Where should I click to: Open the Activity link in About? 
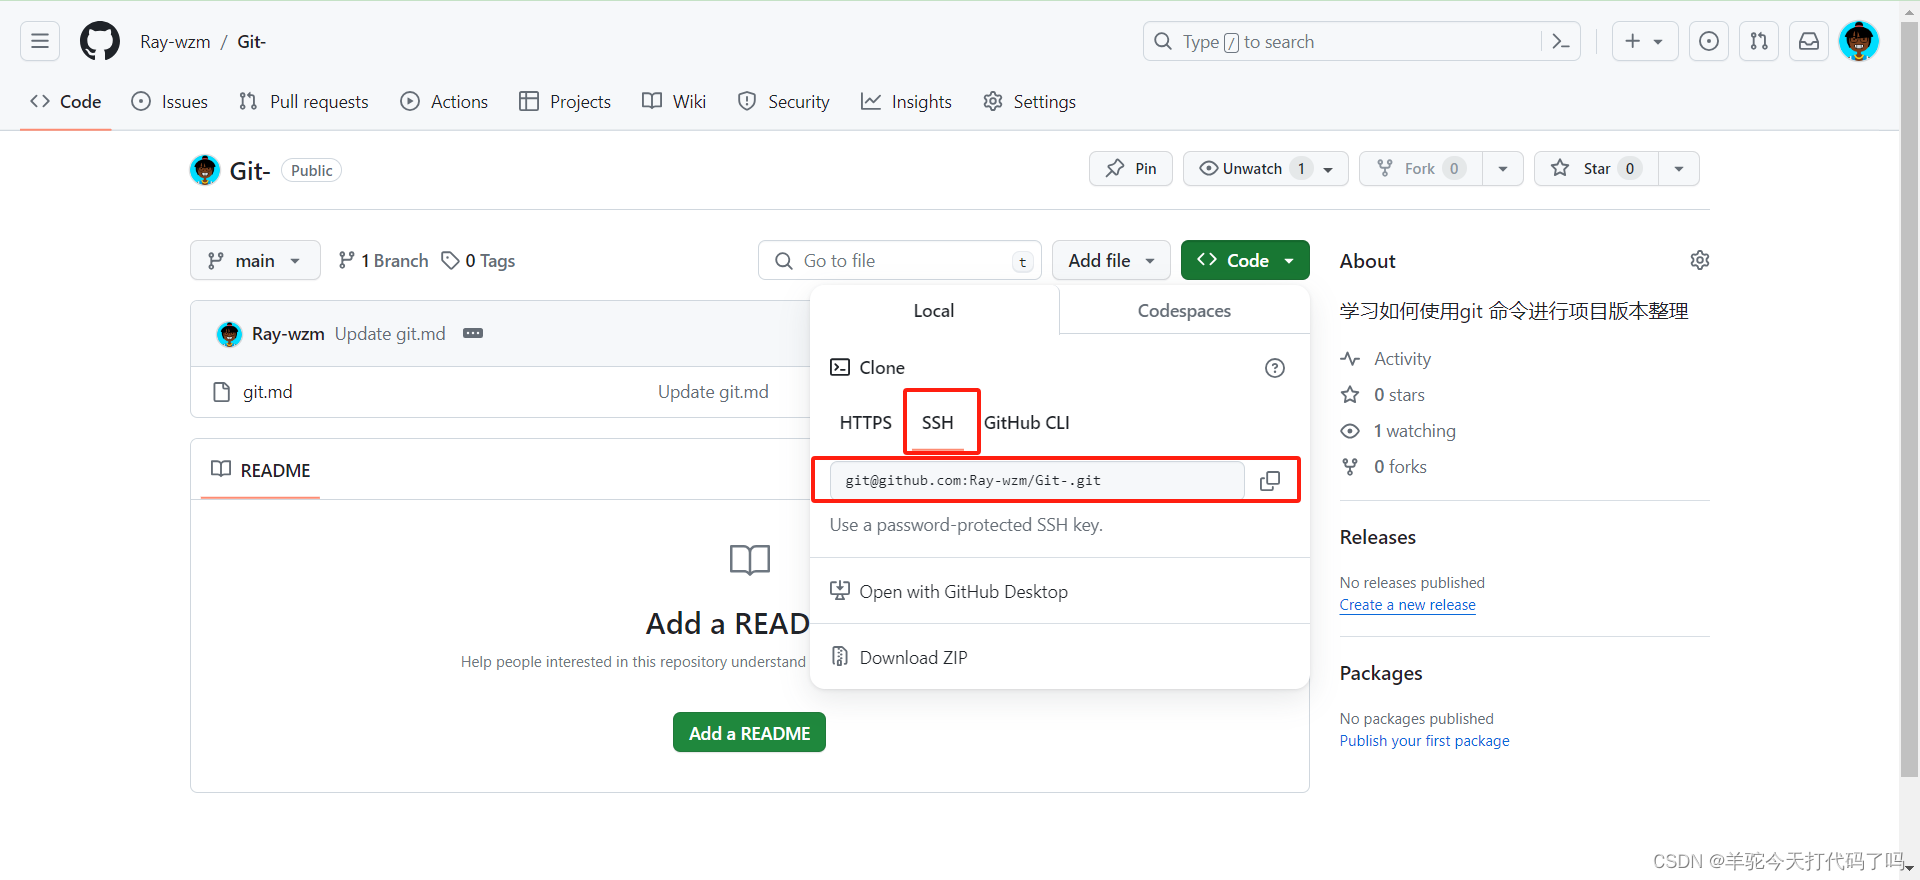tap(1386, 359)
